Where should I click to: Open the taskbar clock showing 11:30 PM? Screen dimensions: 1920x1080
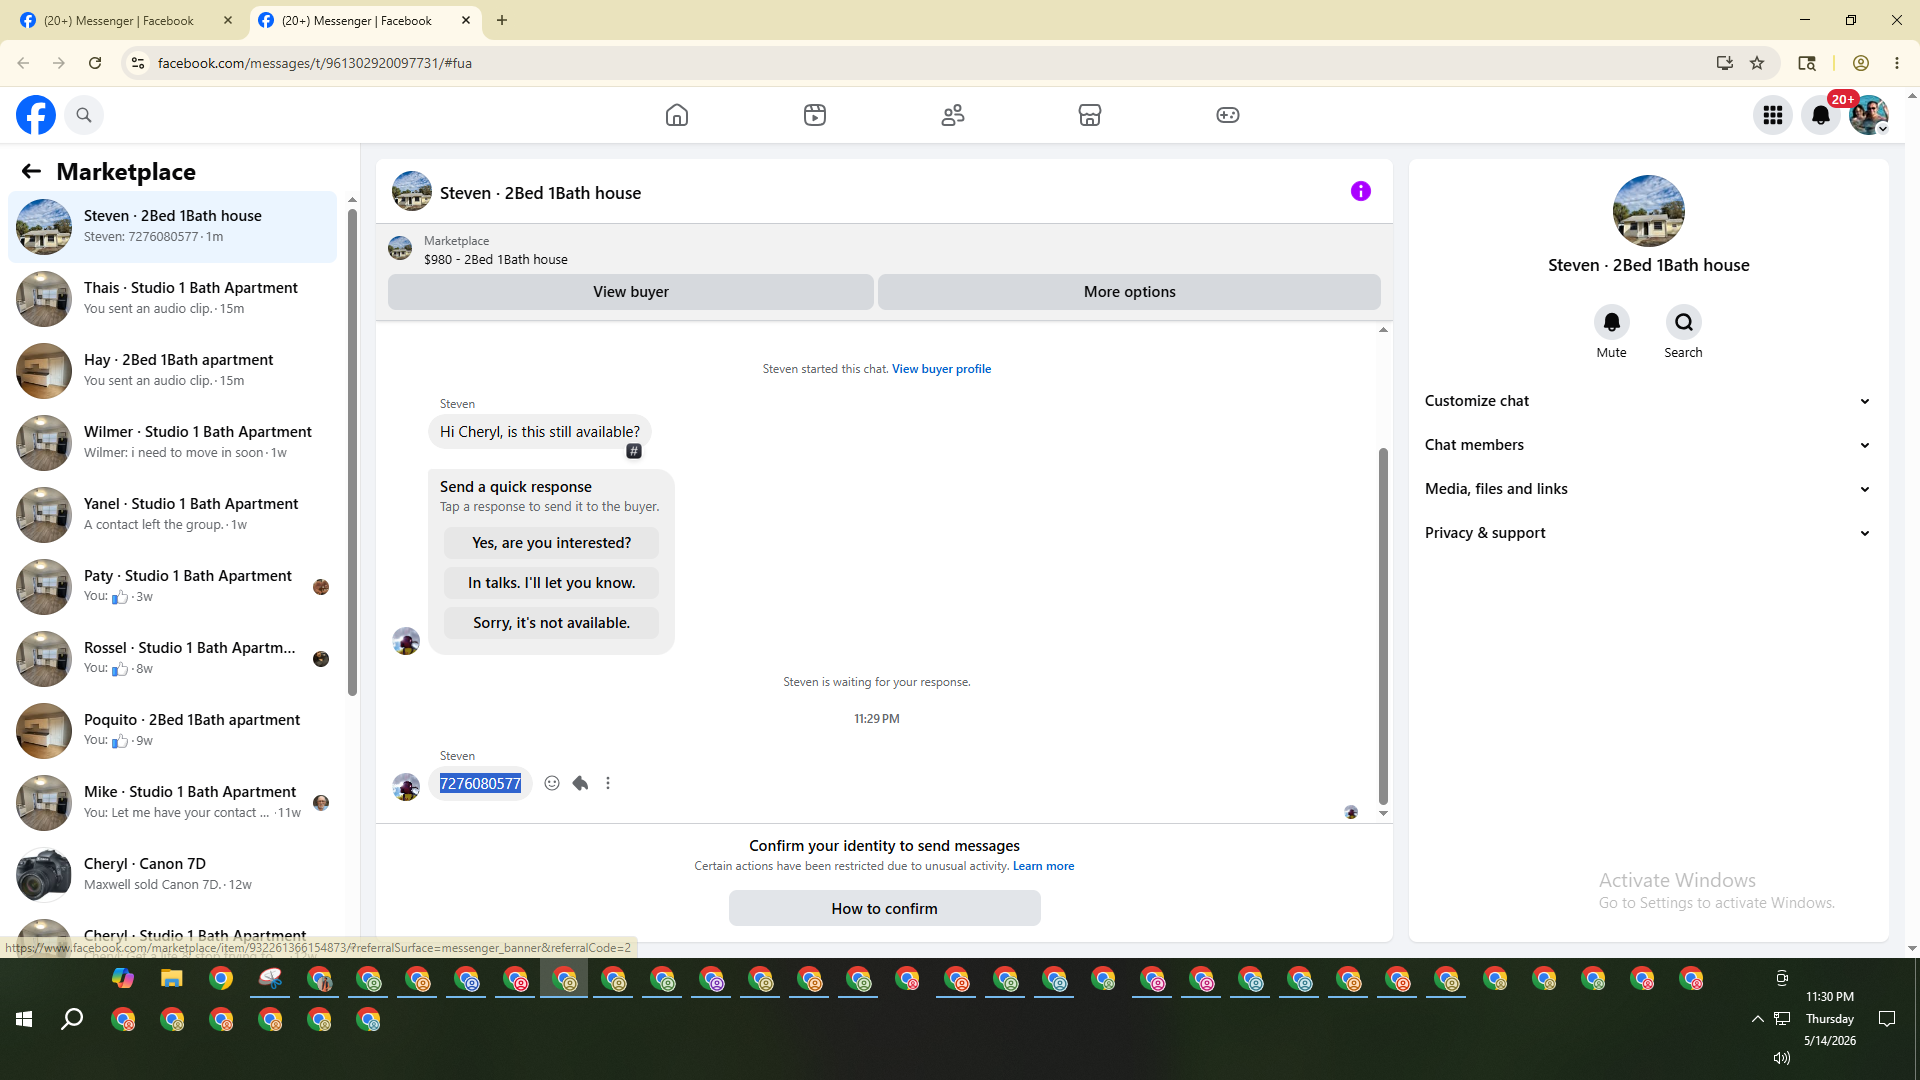(1830, 1019)
